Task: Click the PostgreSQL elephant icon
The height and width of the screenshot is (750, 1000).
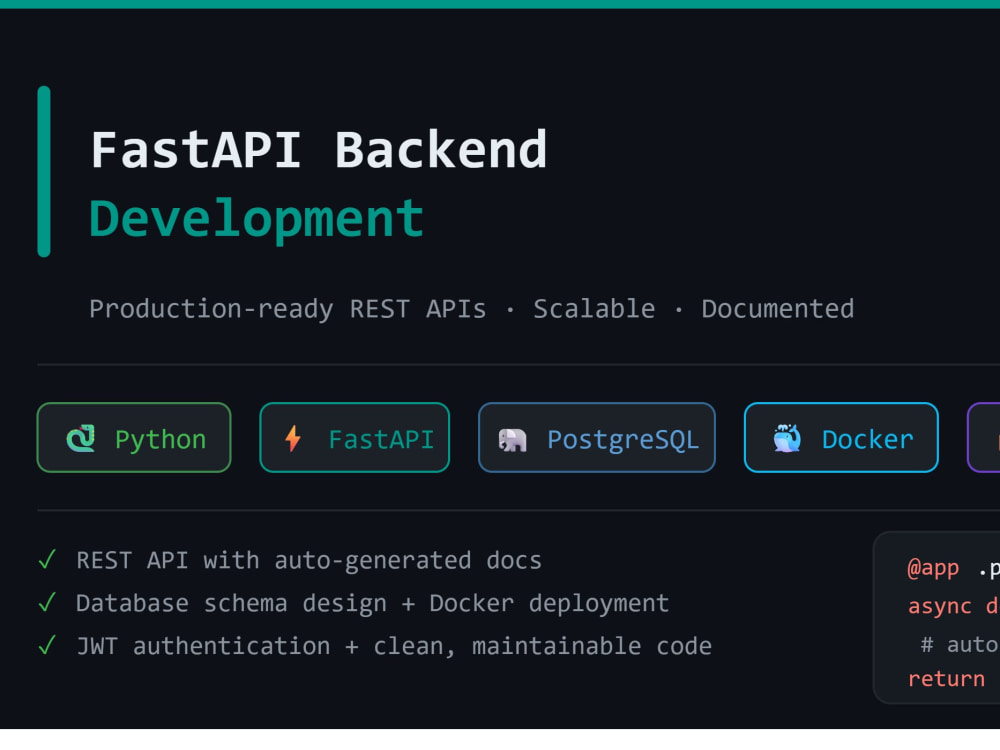Action: click(x=512, y=439)
